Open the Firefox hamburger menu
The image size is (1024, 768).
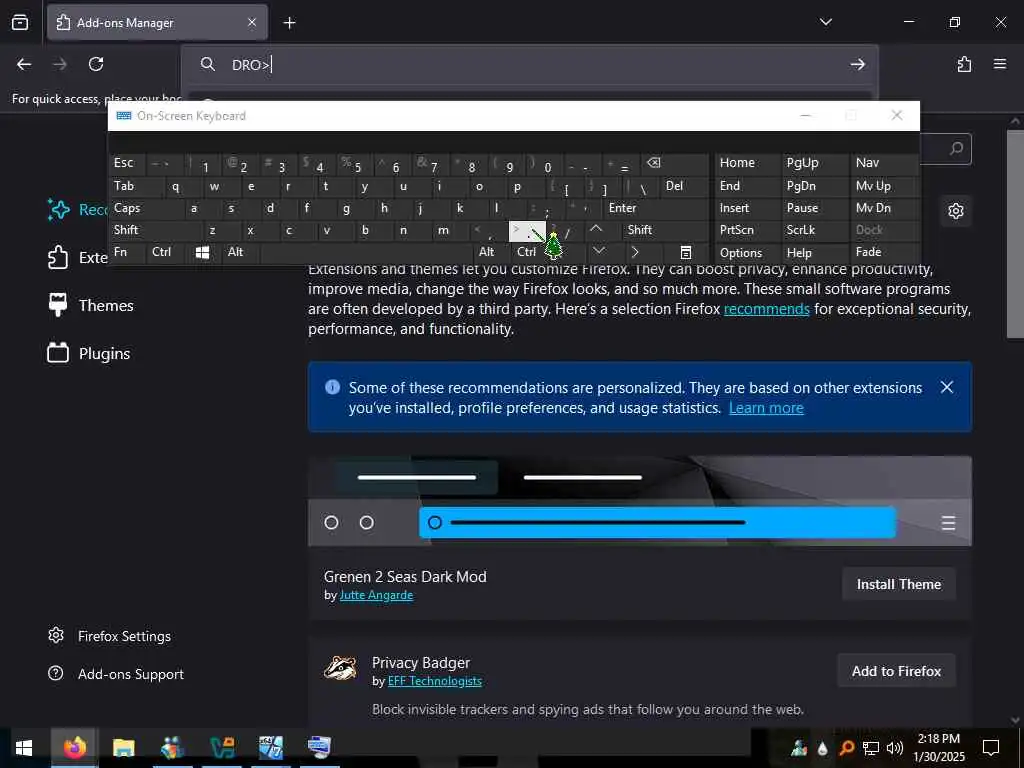coord(1000,64)
